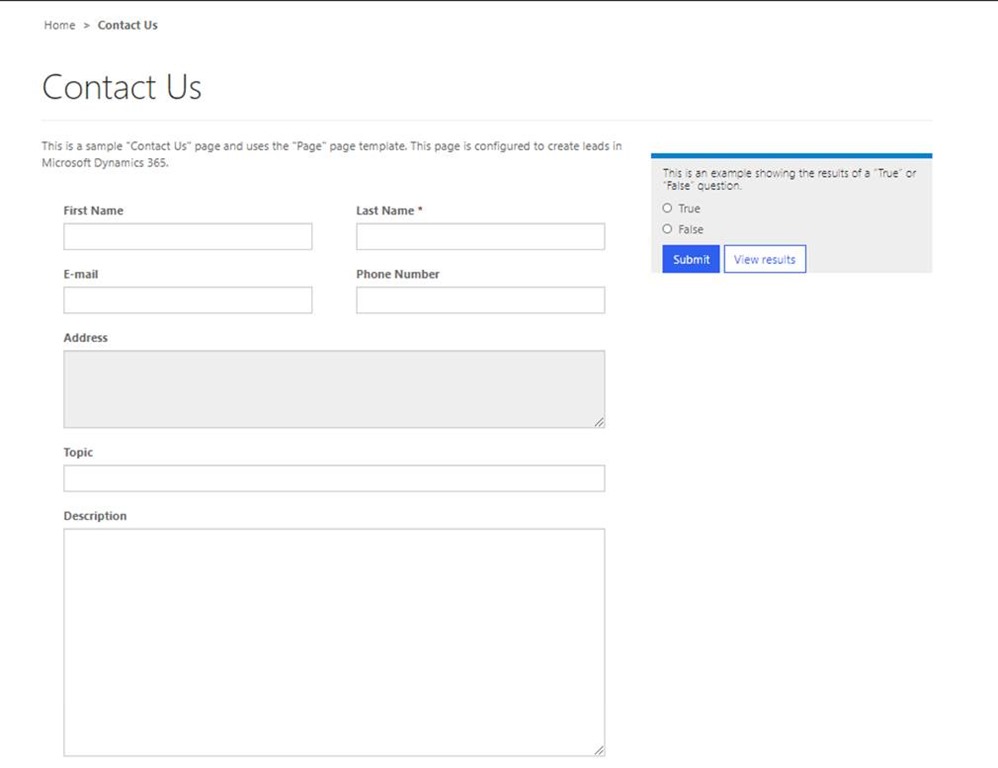
Task: Click the Home breadcrumb link
Action: tap(59, 25)
